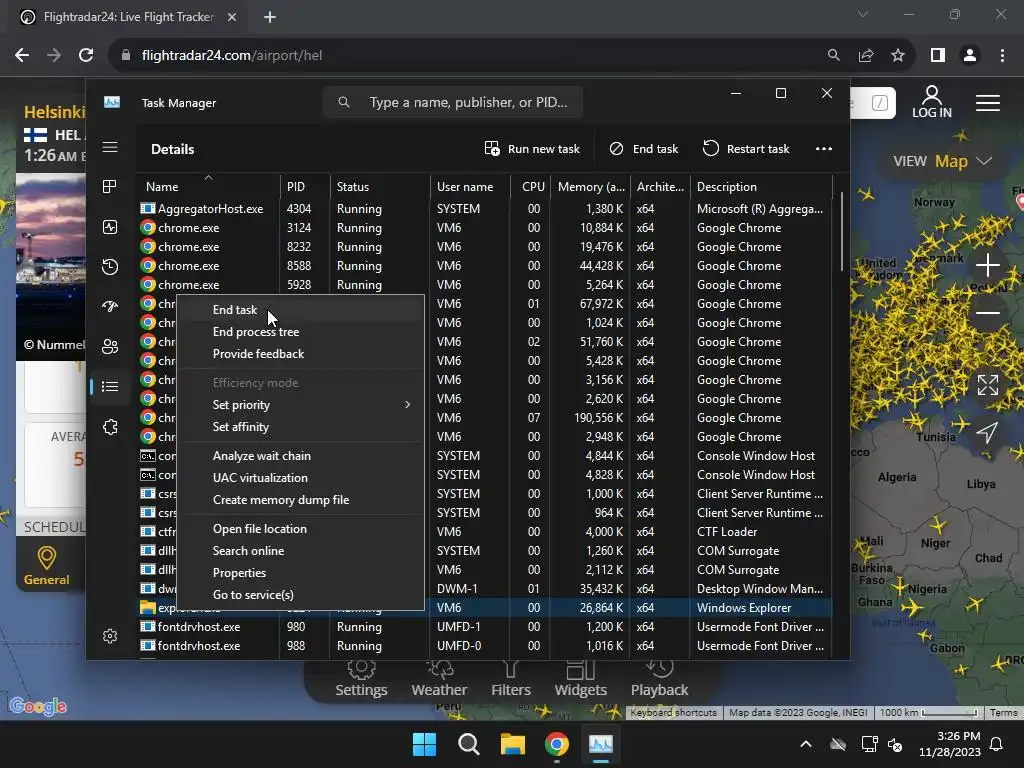This screenshot has width=1024, height=768.
Task: Select Details page icon in sidebar
Action: (x=110, y=387)
